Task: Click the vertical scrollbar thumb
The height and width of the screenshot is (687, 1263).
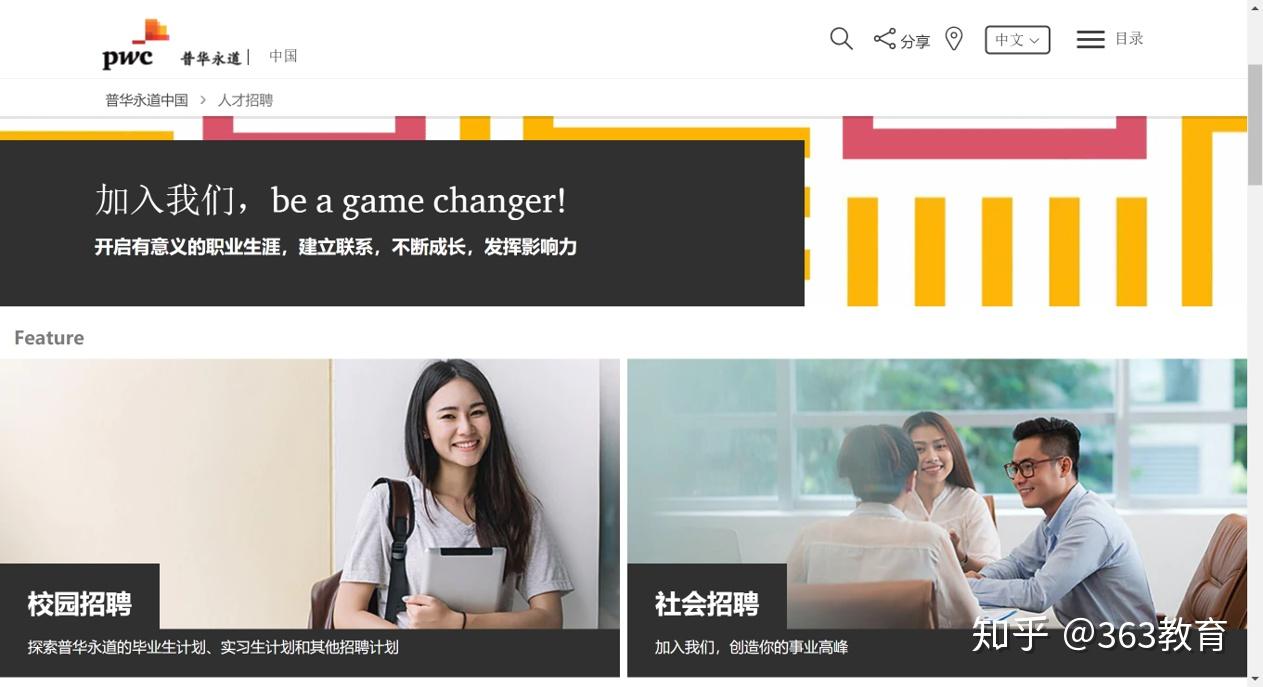Action: click(1255, 124)
